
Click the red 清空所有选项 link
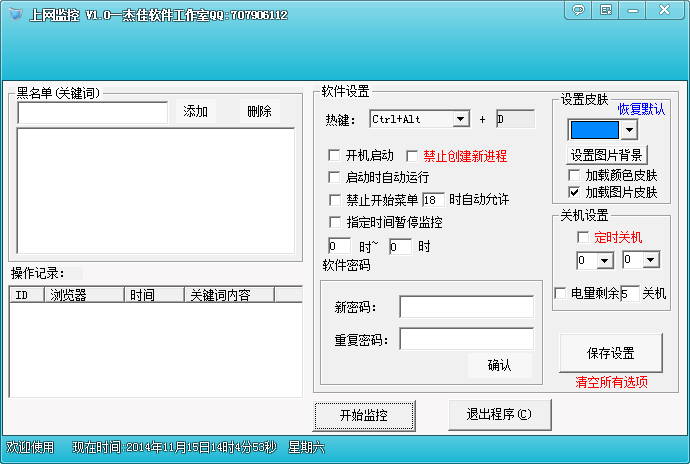point(611,381)
